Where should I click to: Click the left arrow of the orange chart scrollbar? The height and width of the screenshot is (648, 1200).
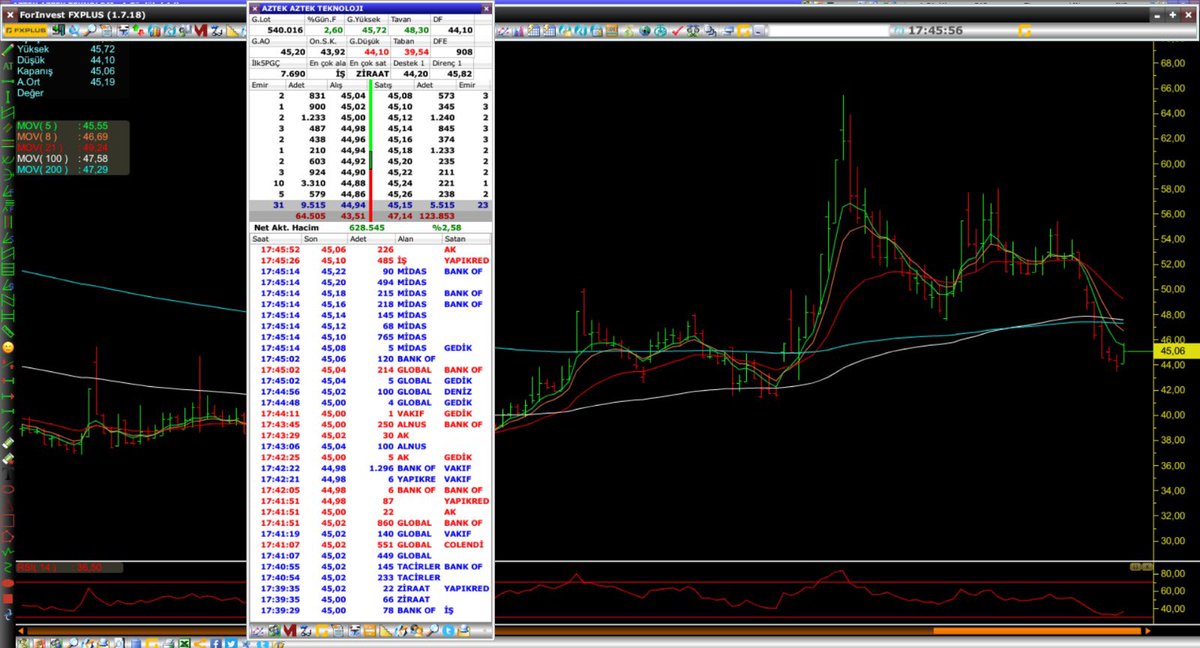[21, 631]
